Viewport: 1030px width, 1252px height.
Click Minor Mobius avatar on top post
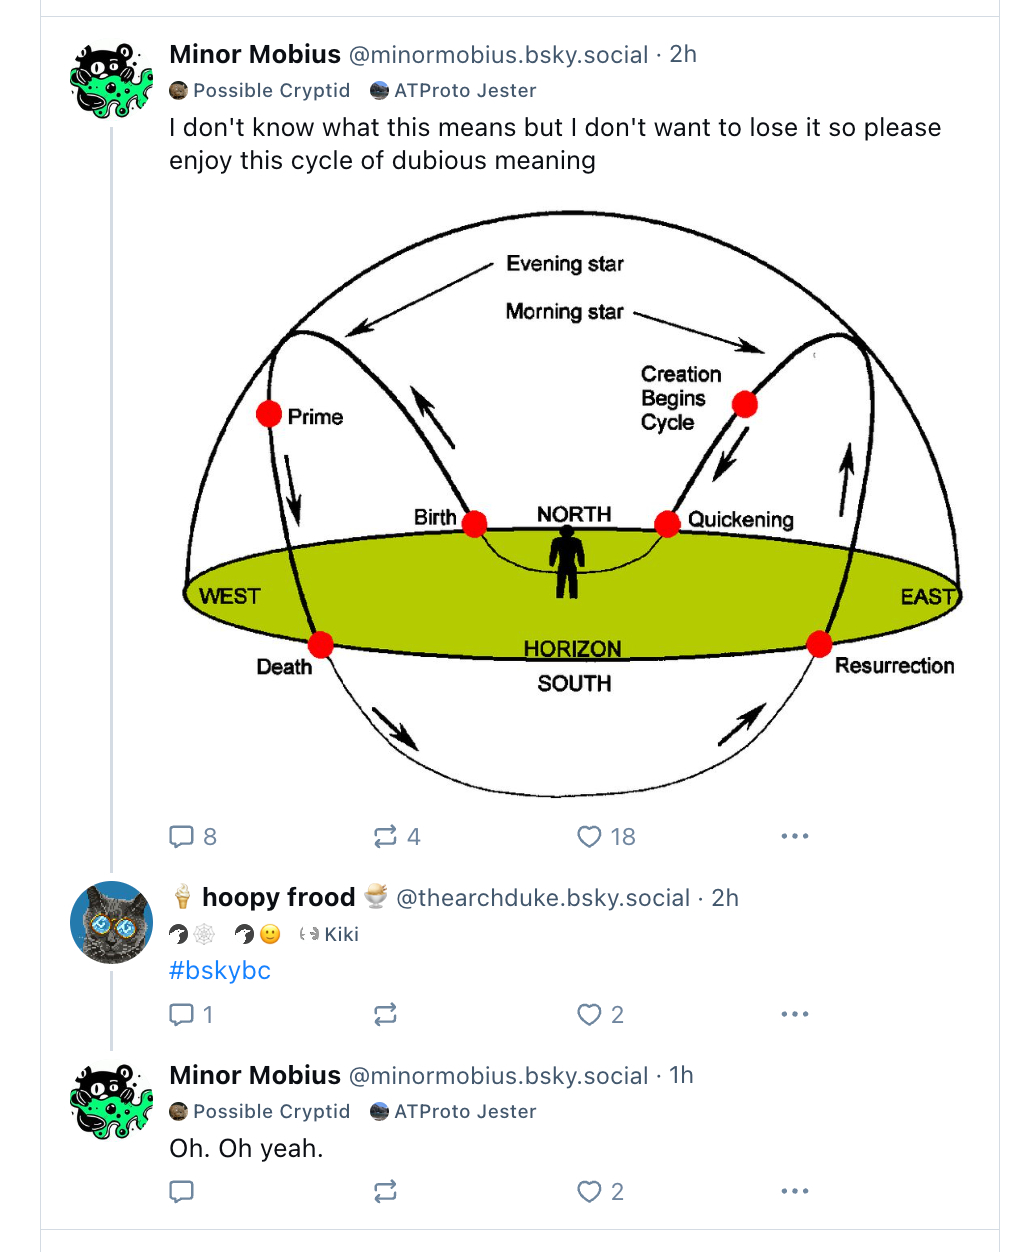[111, 80]
